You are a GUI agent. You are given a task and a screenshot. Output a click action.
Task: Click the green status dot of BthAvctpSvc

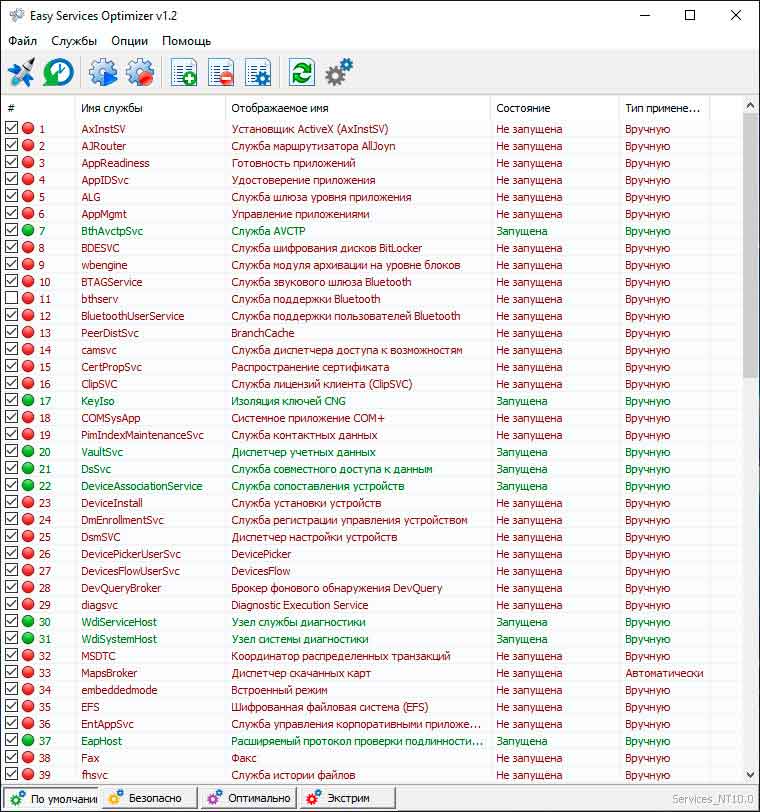tap(28, 230)
